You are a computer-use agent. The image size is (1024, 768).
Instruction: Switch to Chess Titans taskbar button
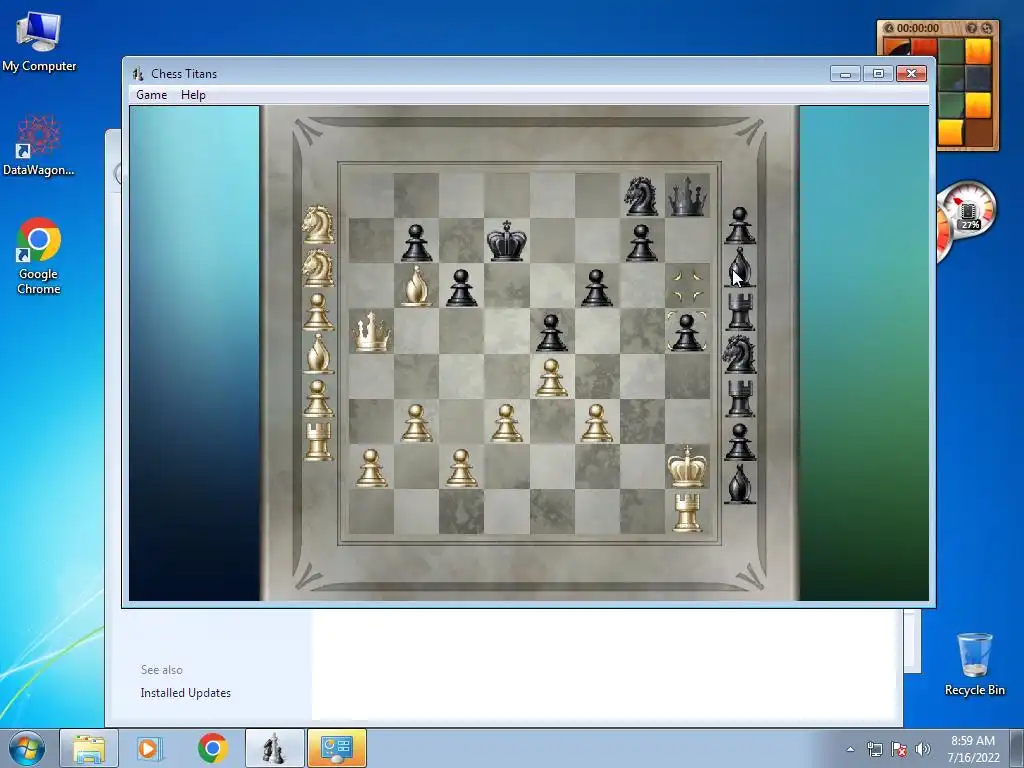click(x=274, y=748)
